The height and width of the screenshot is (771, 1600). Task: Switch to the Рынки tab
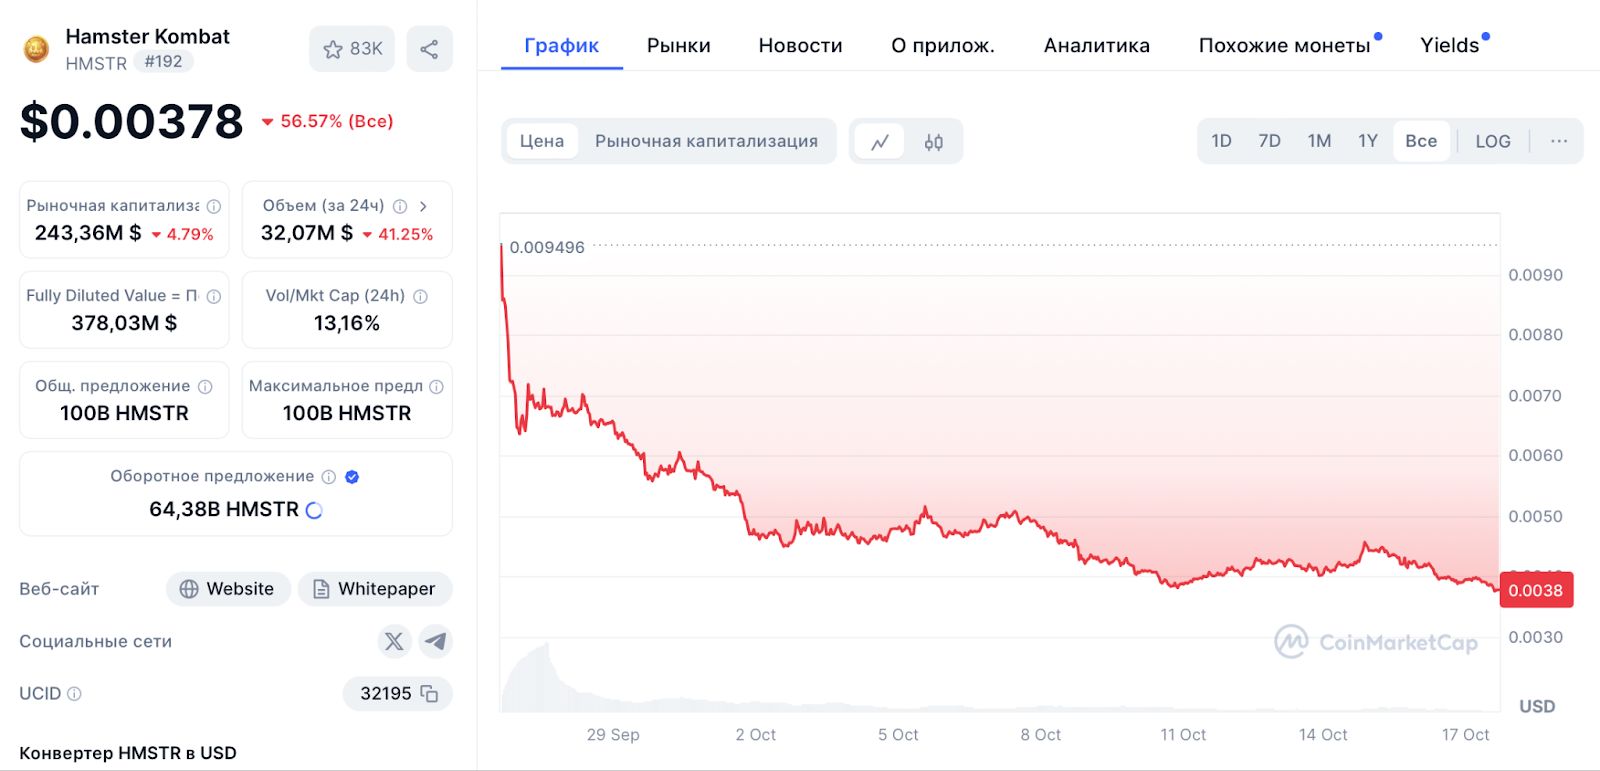[678, 45]
